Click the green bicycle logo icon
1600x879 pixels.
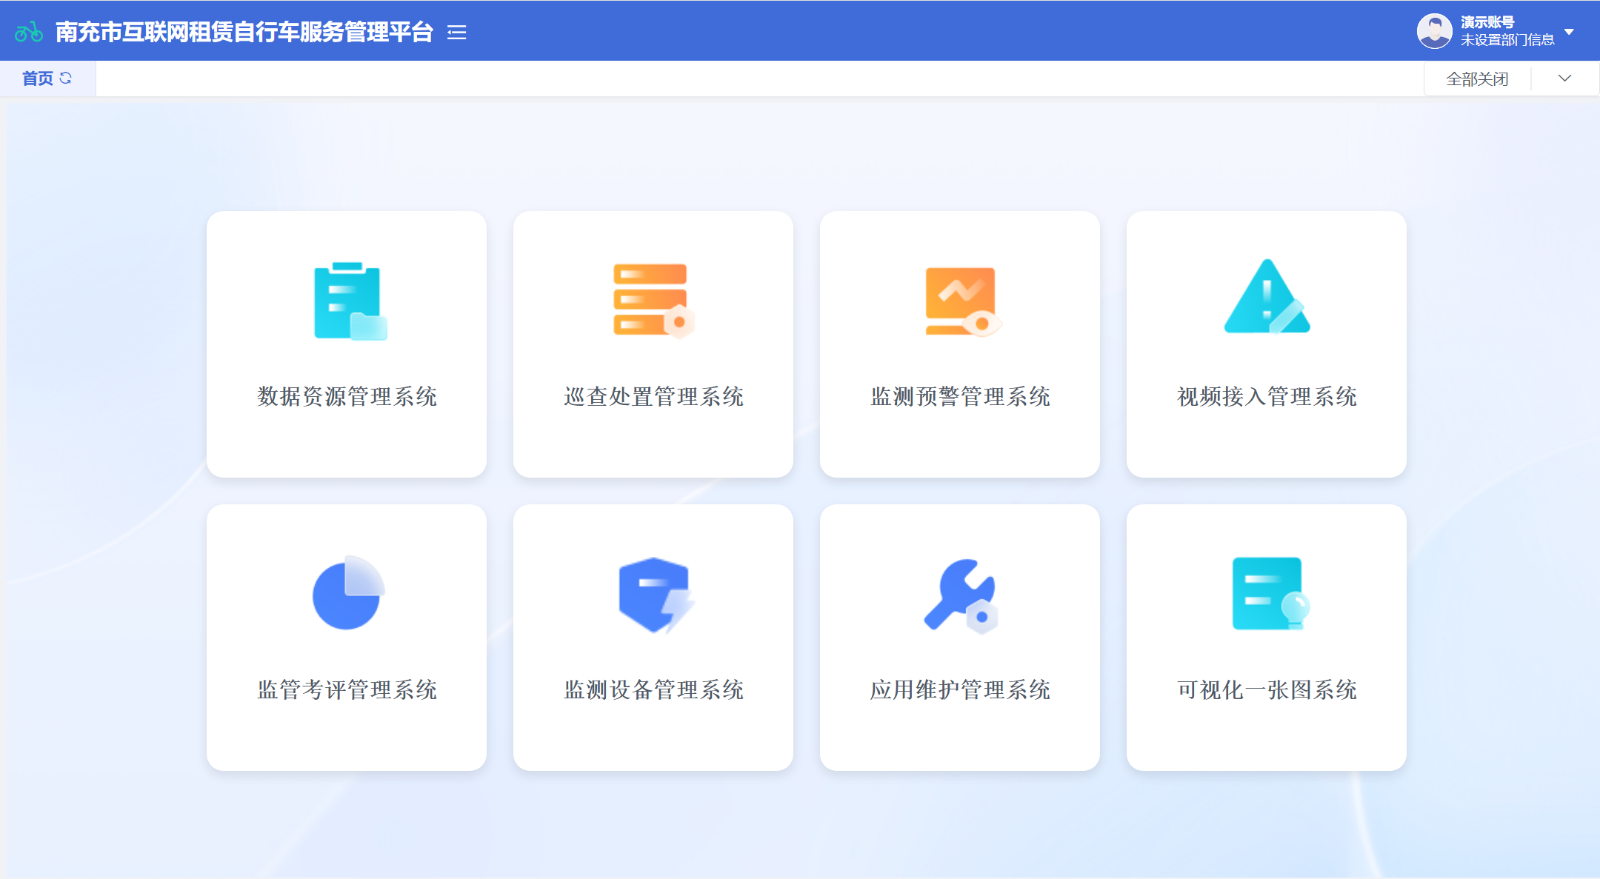click(29, 32)
